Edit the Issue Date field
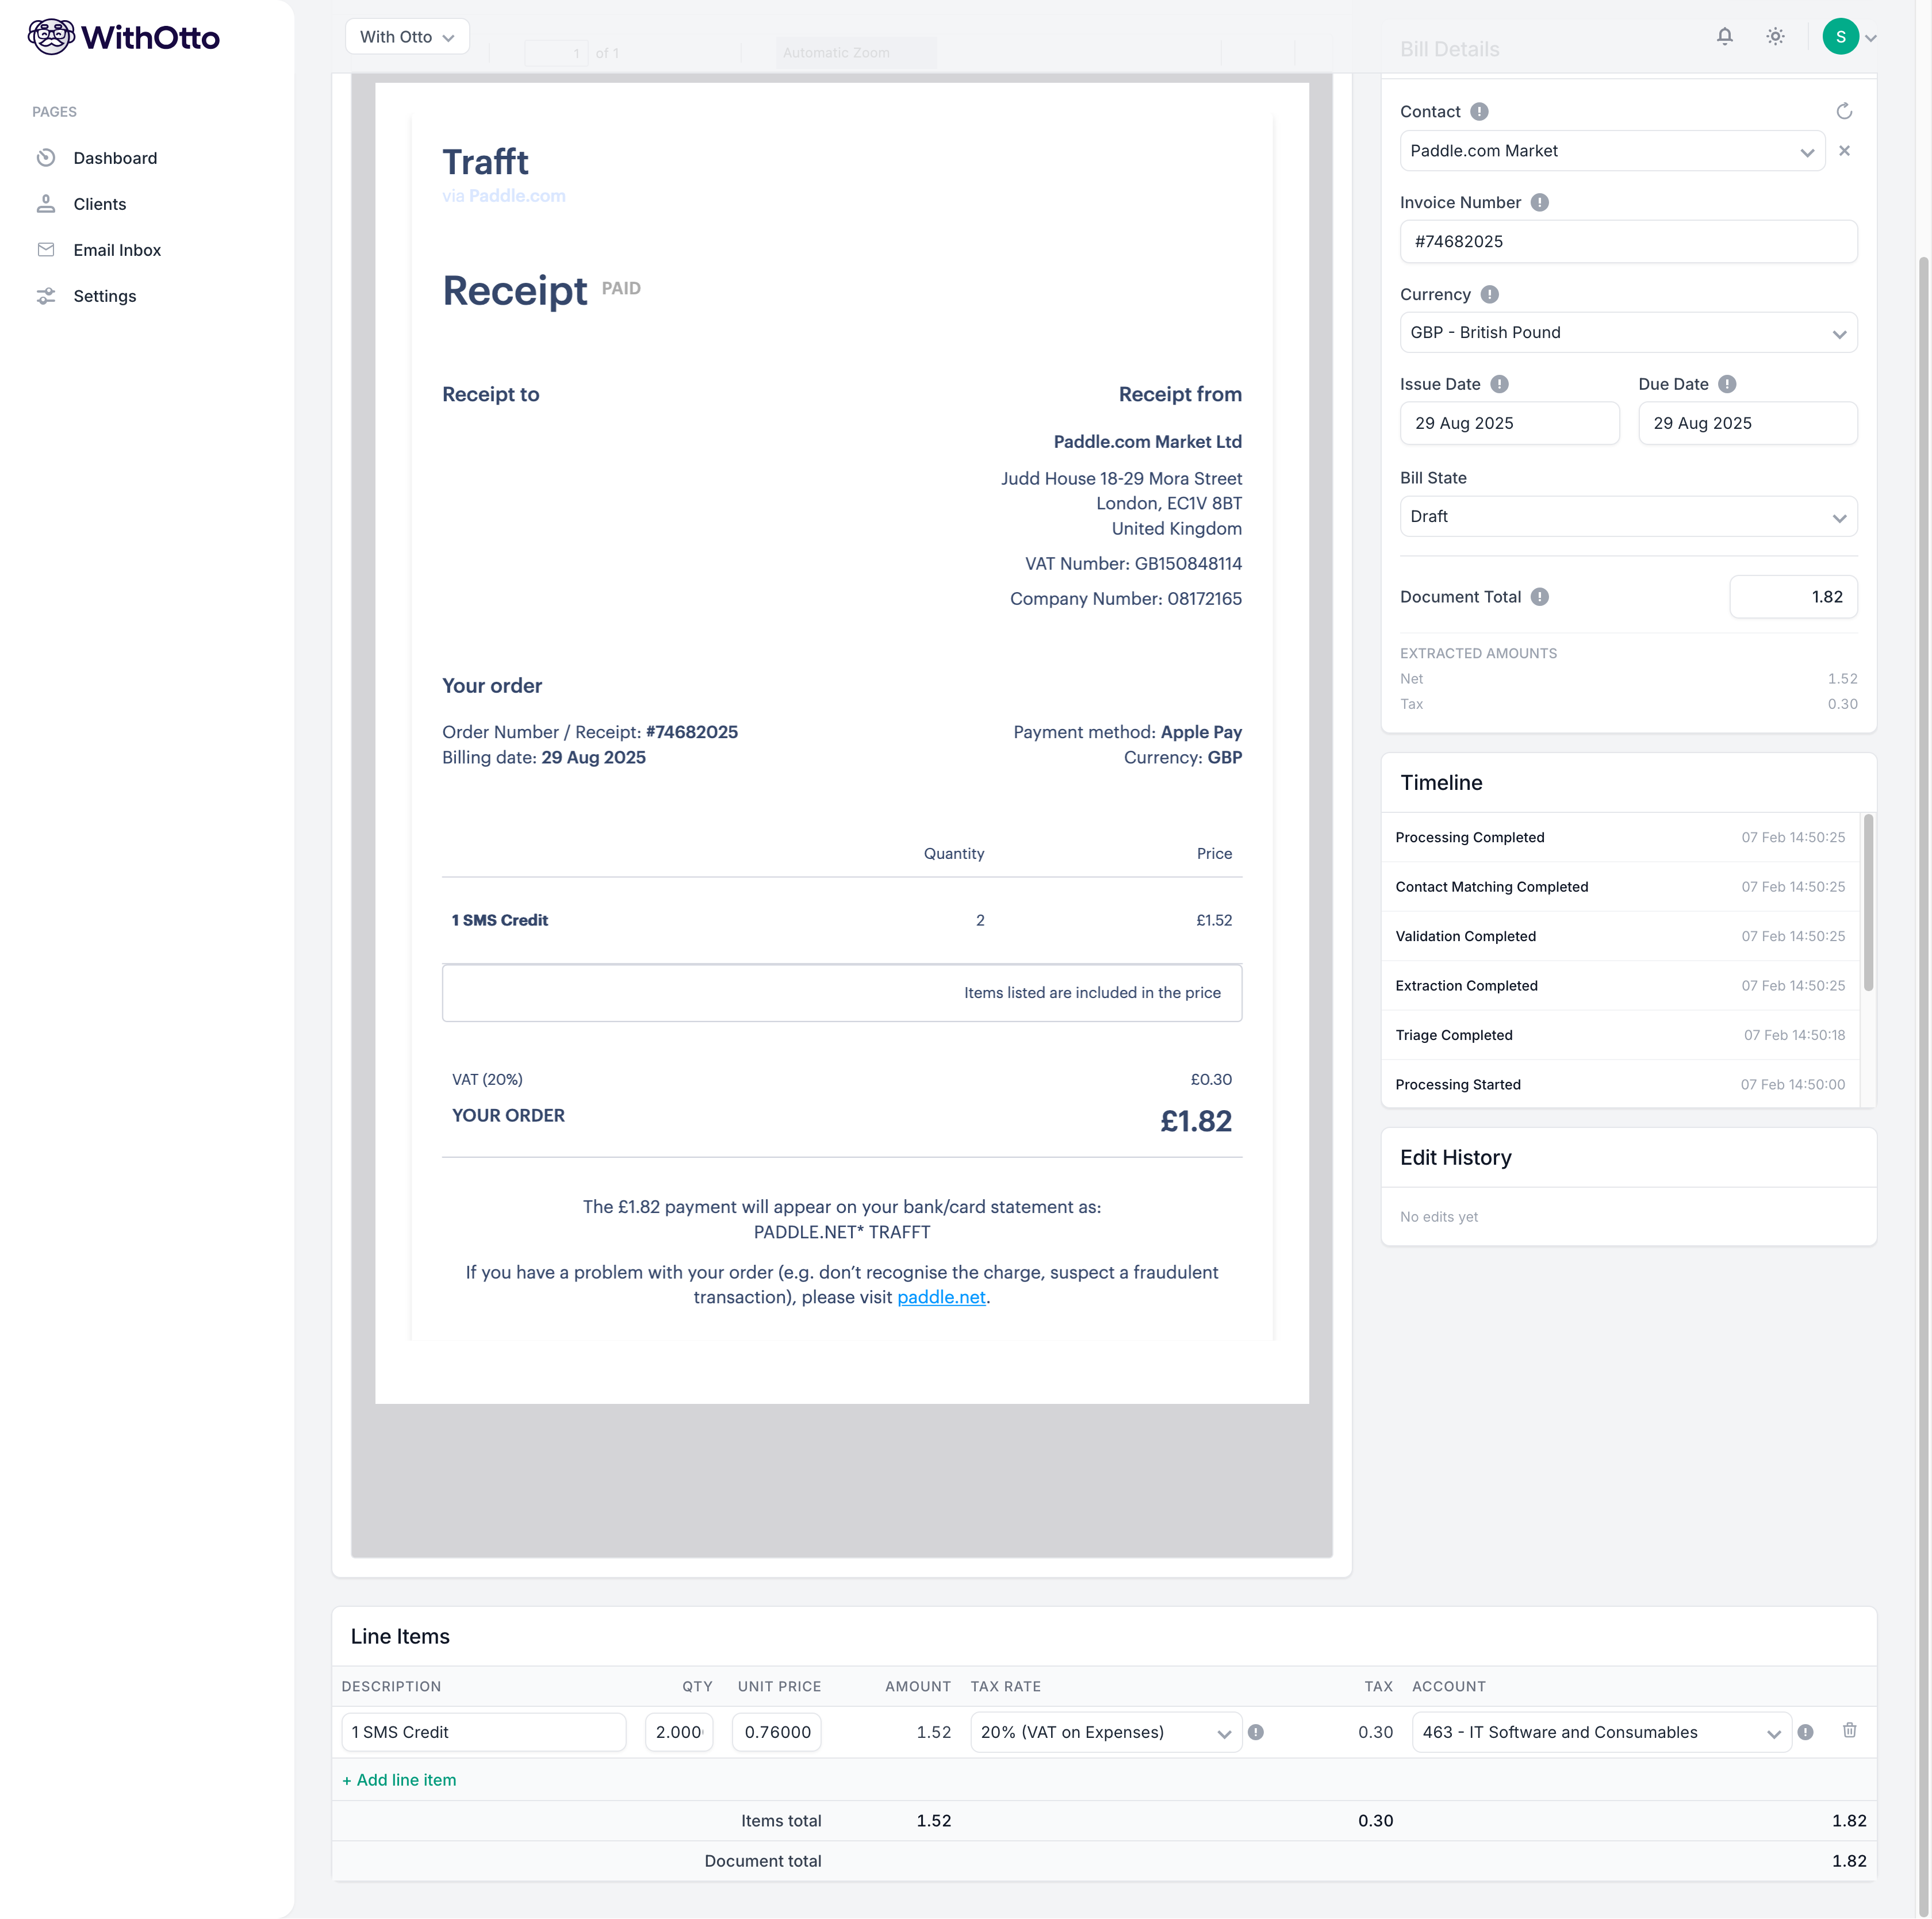 coord(1509,424)
